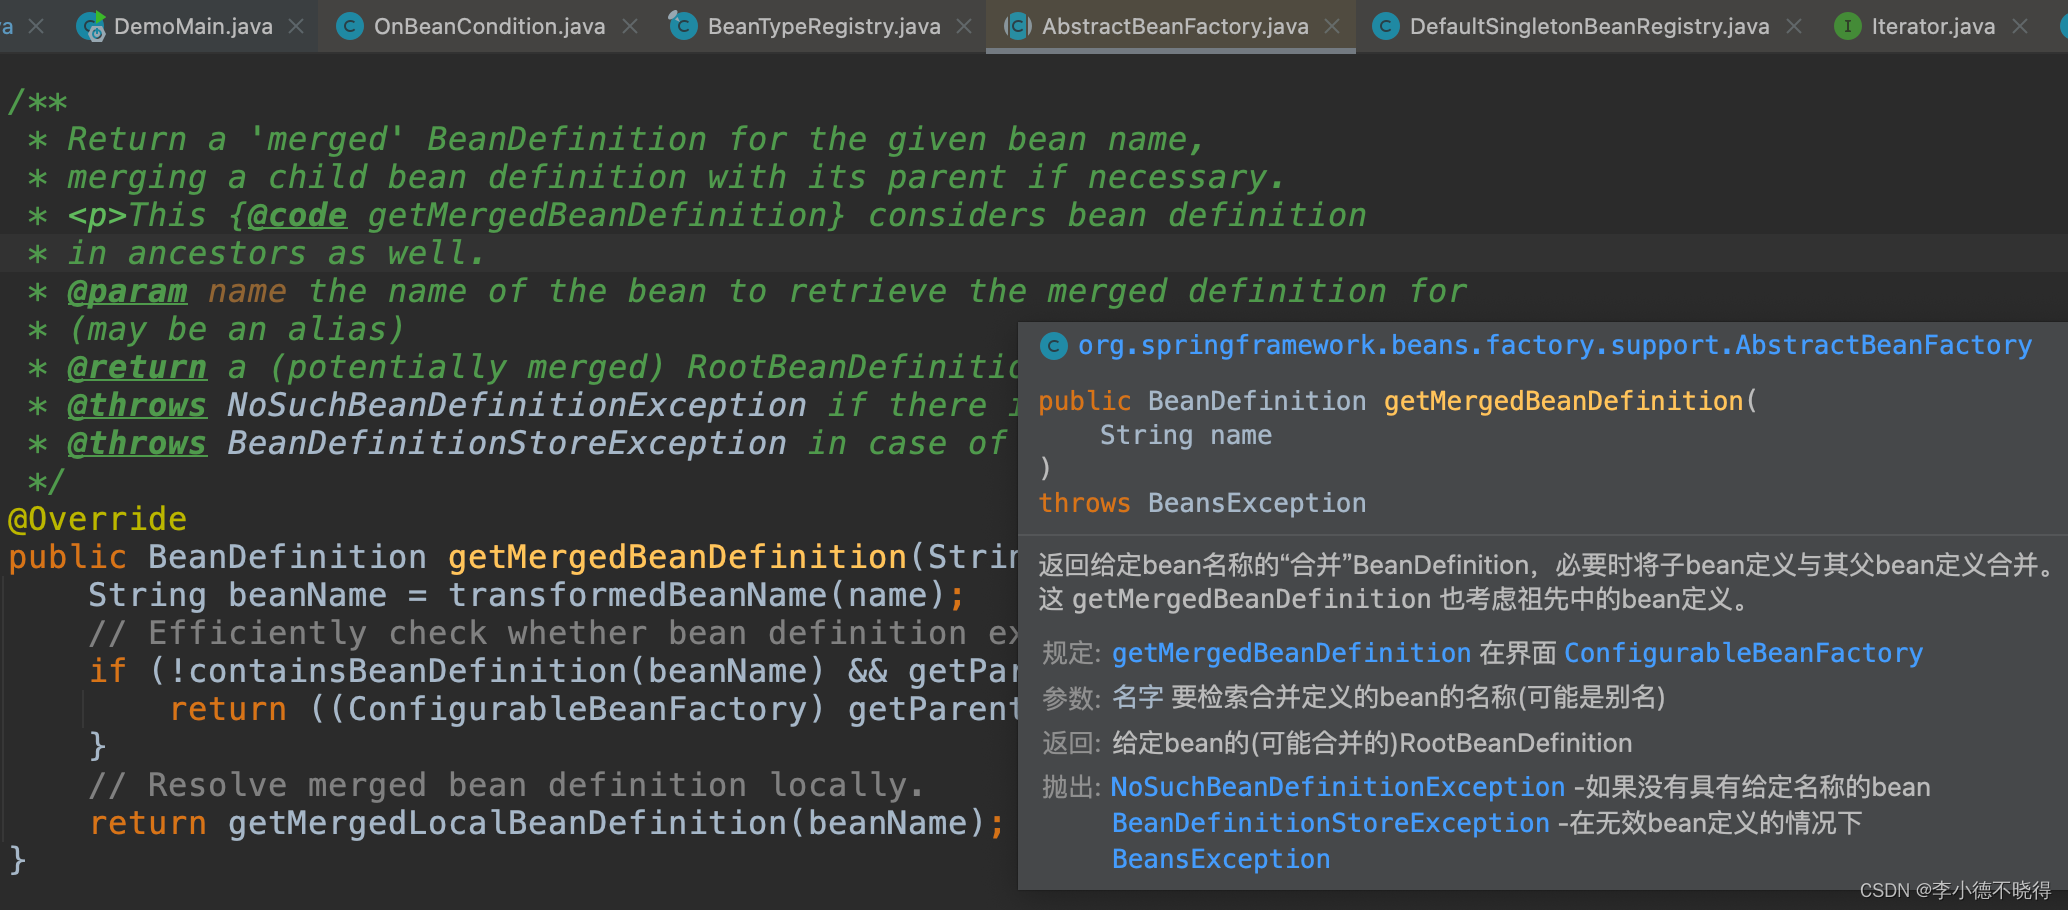
Task: Click the class icon in the documentation popup header
Action: 1053,346
